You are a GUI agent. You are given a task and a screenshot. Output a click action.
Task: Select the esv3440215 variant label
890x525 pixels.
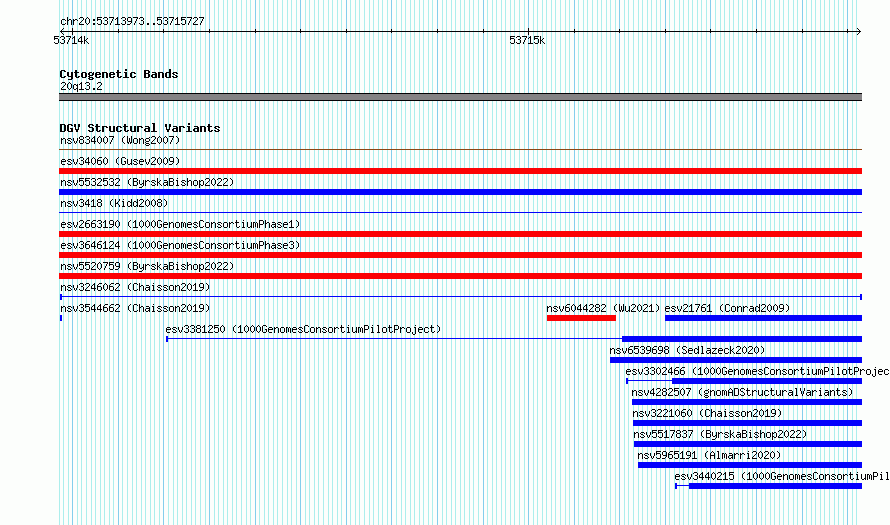(x=782, y=476)
